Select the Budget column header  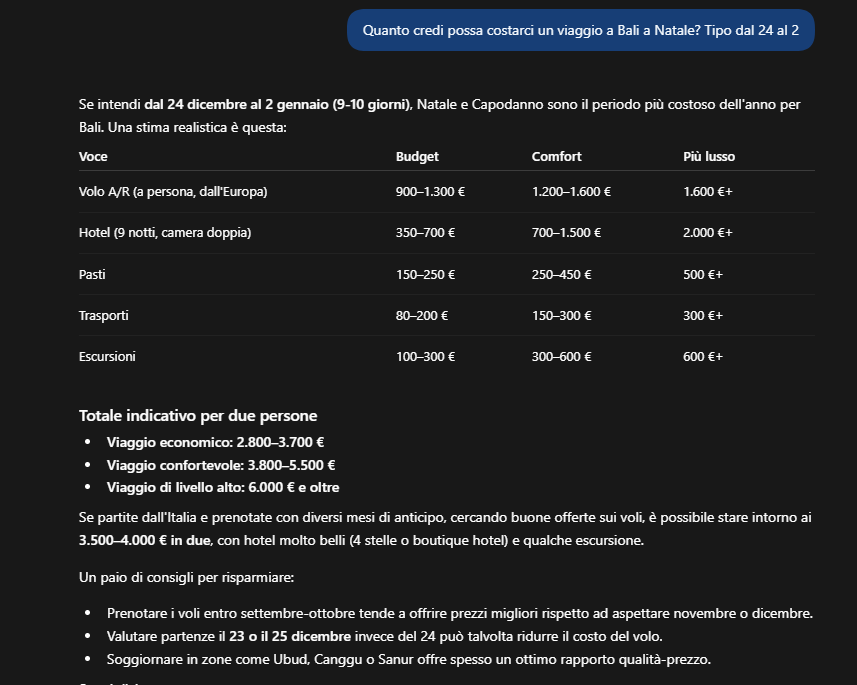point(417,156)
